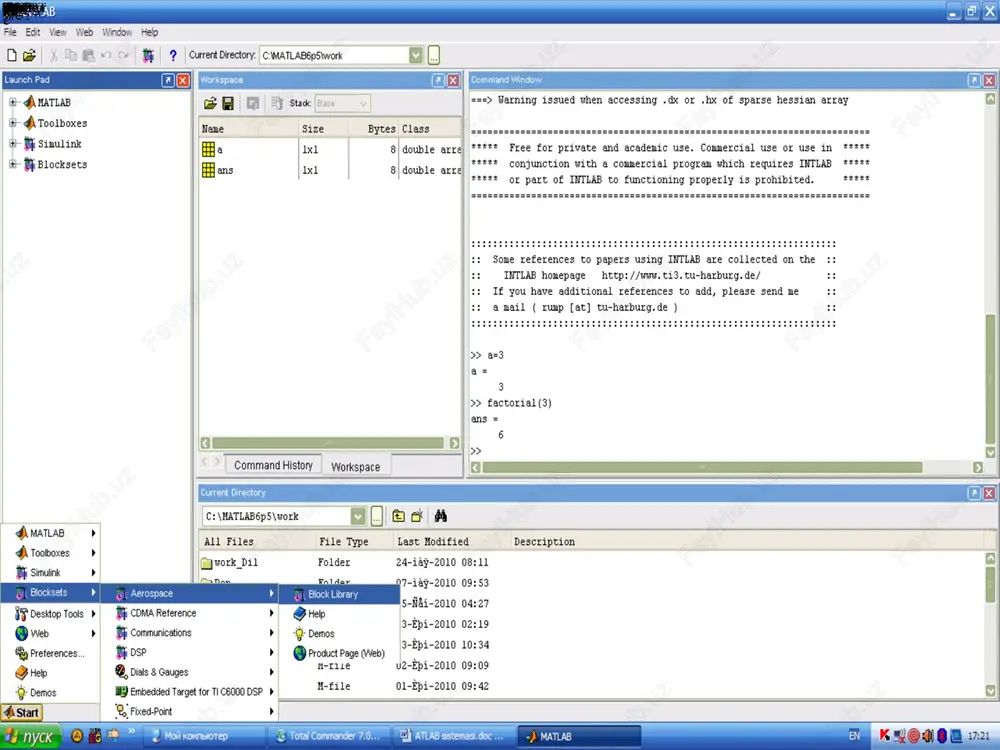The image size is (1000, 750).
Task: Select the ans variable row
Action: 330,170
